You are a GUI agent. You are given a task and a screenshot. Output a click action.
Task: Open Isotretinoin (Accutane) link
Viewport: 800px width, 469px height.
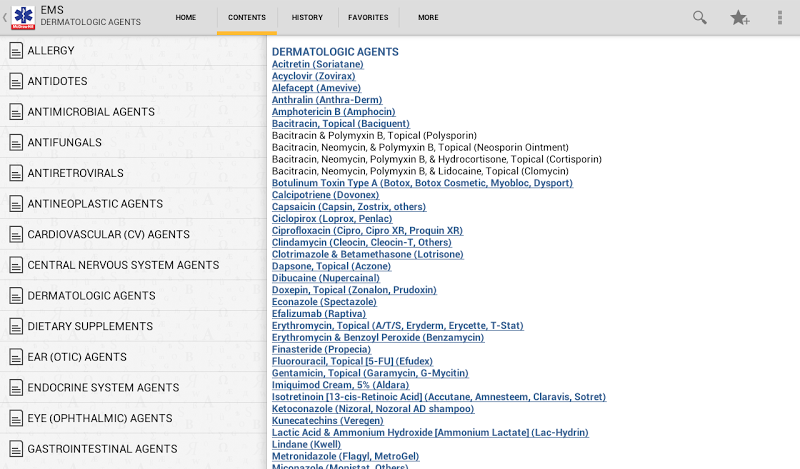point(439,397)
